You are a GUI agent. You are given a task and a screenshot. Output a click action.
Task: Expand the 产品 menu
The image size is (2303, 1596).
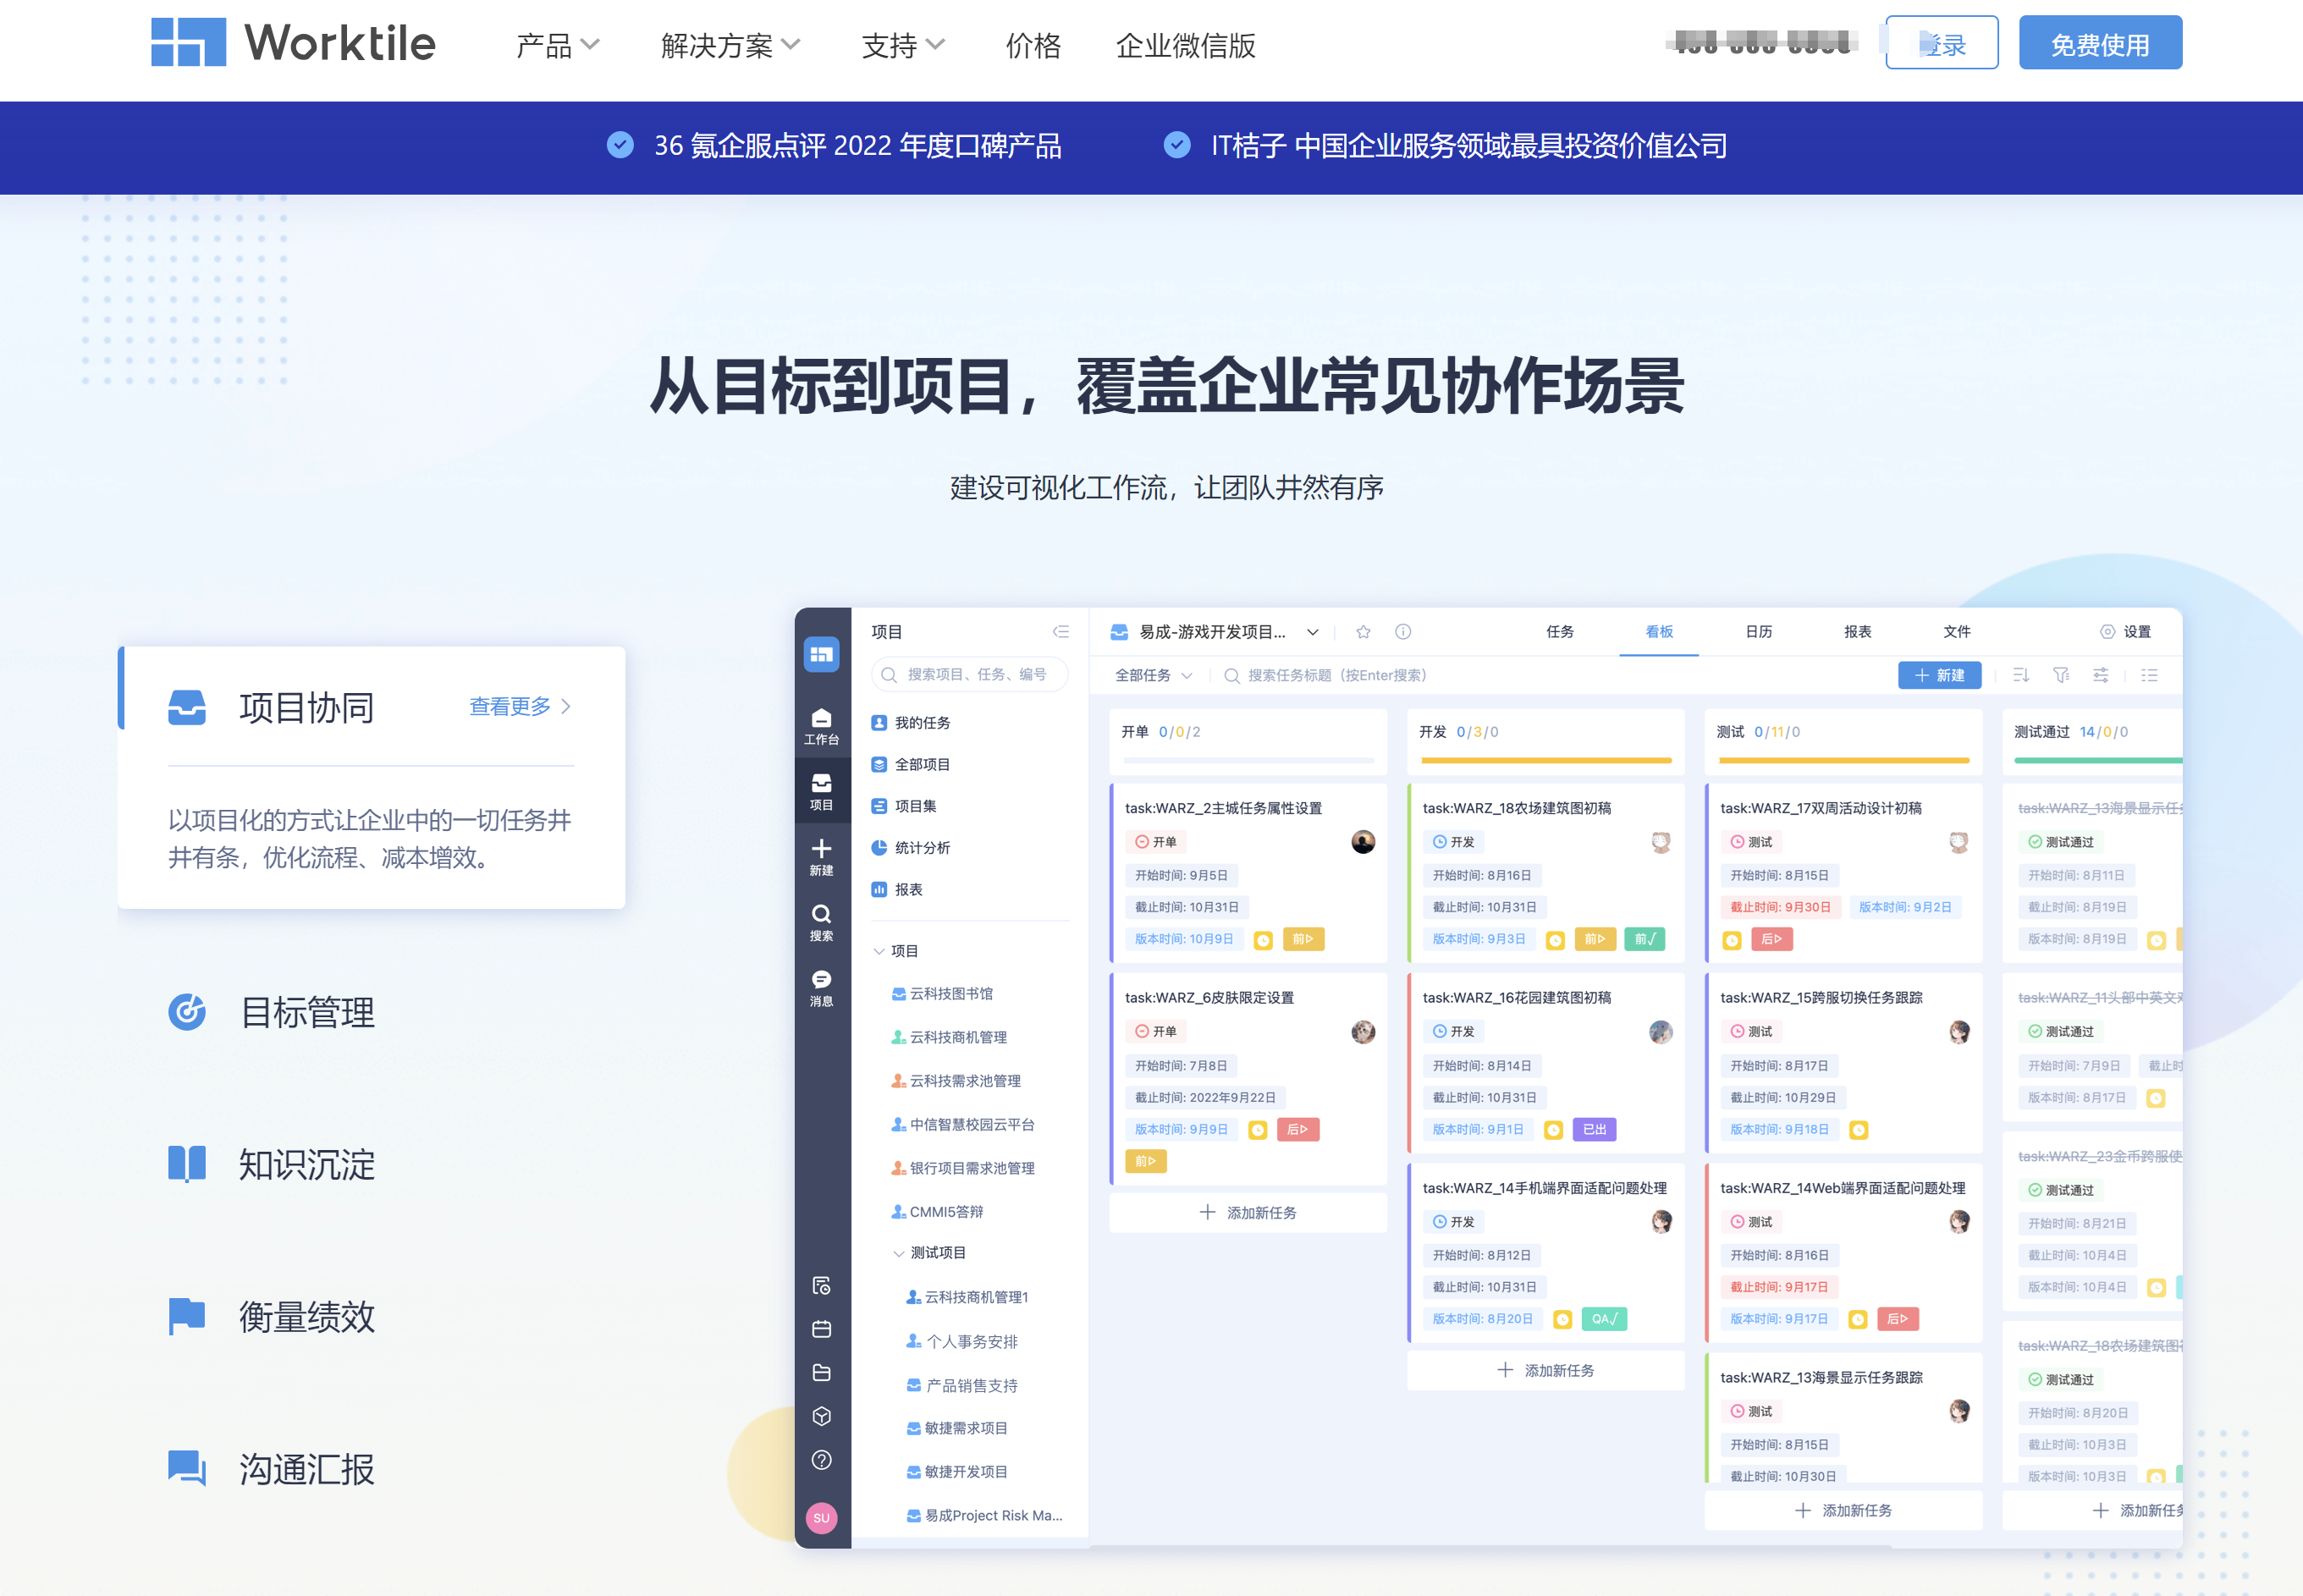(x=557, y=45)
